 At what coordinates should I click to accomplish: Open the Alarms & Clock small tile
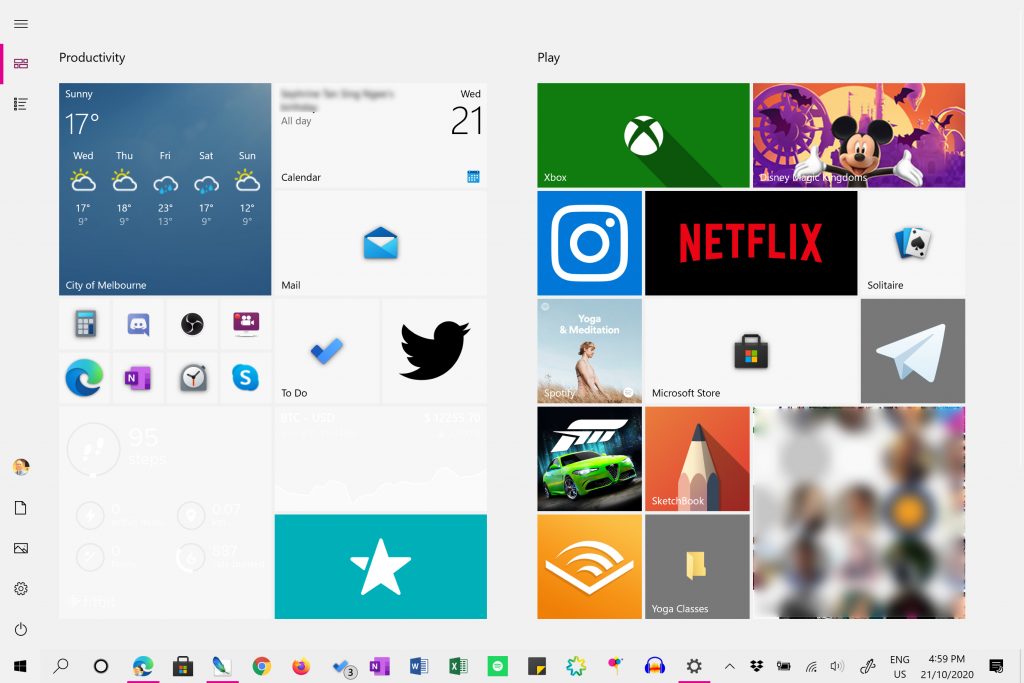click(x=192, y=377)
